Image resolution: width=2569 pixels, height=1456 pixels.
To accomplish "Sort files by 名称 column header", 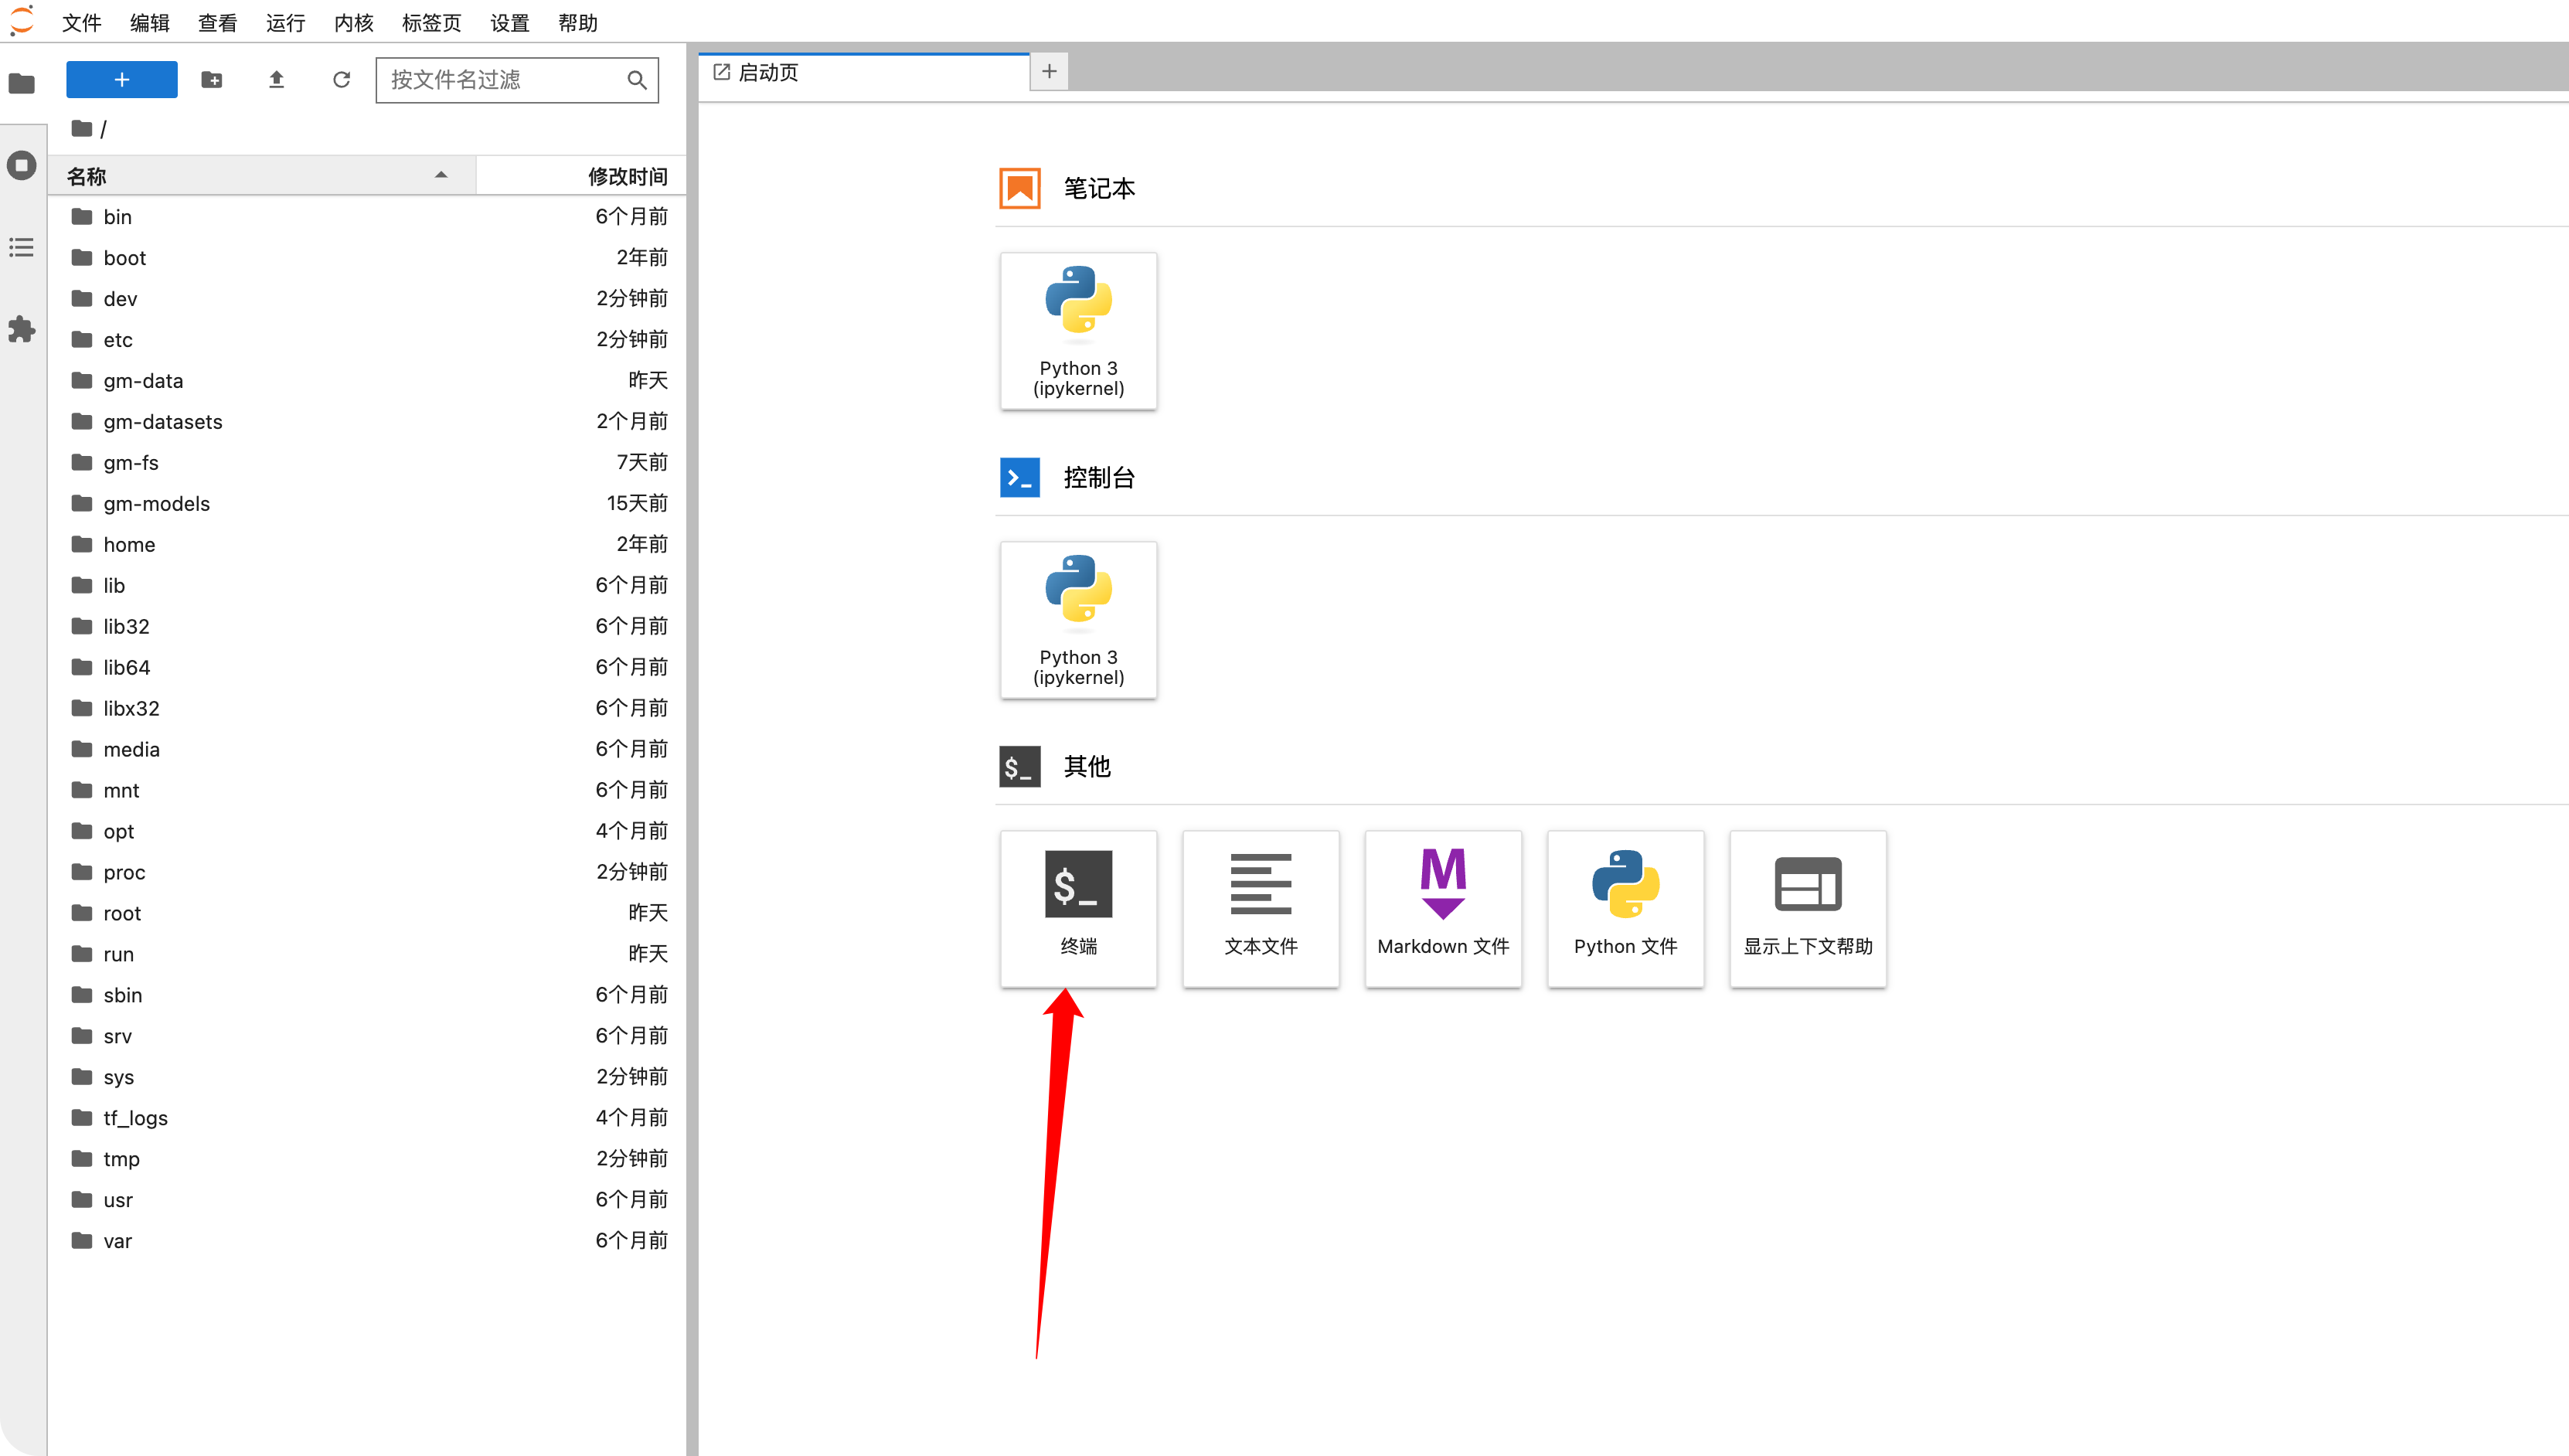I will click(262, 176).
